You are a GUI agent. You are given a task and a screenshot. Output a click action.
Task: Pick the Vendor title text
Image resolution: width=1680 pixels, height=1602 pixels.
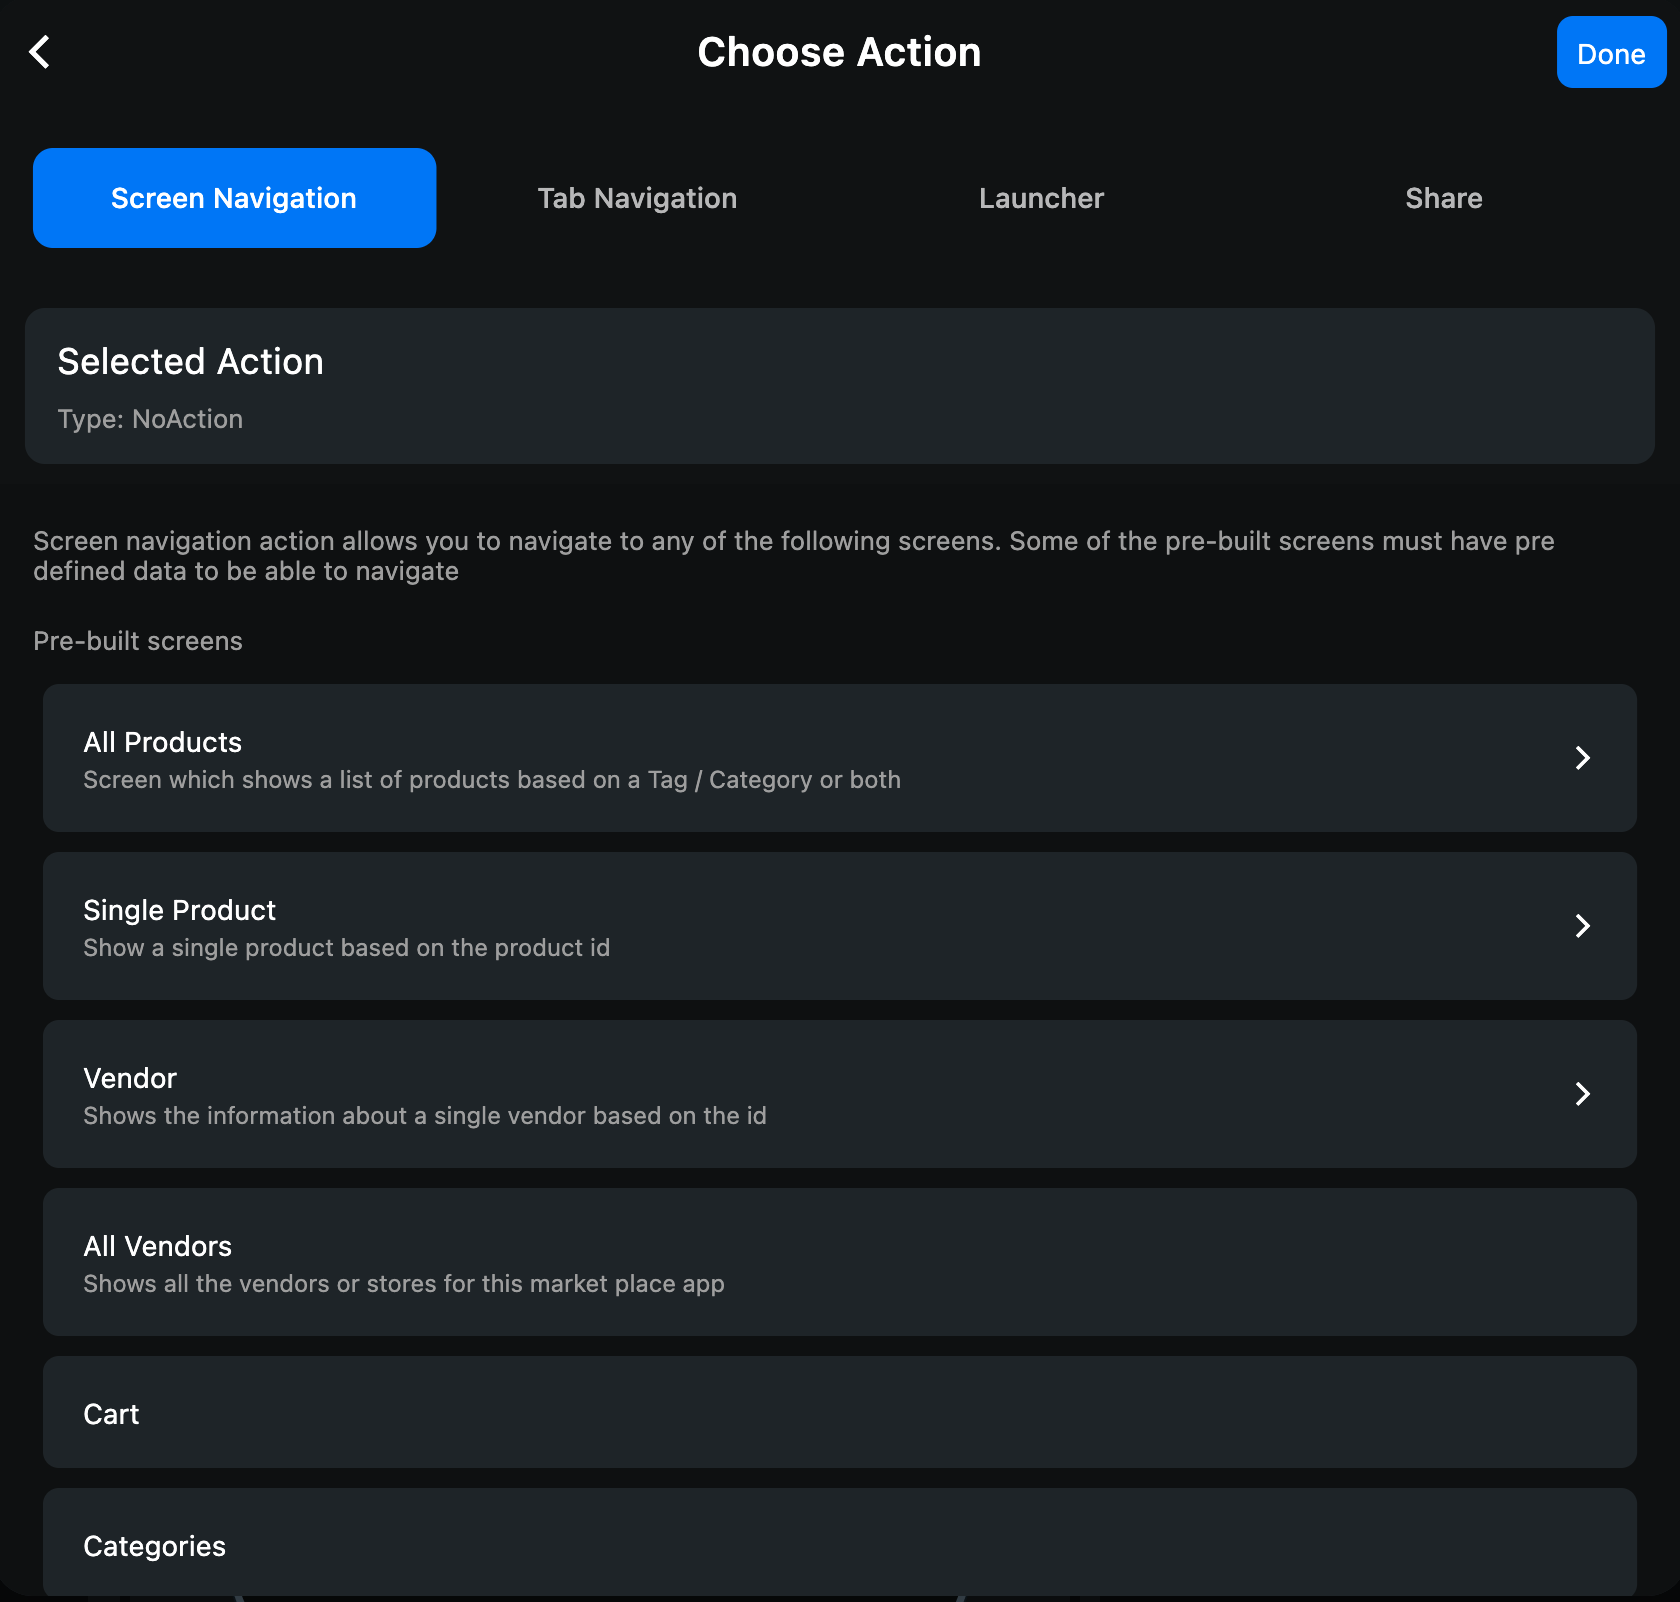(x=130, y=1078)
